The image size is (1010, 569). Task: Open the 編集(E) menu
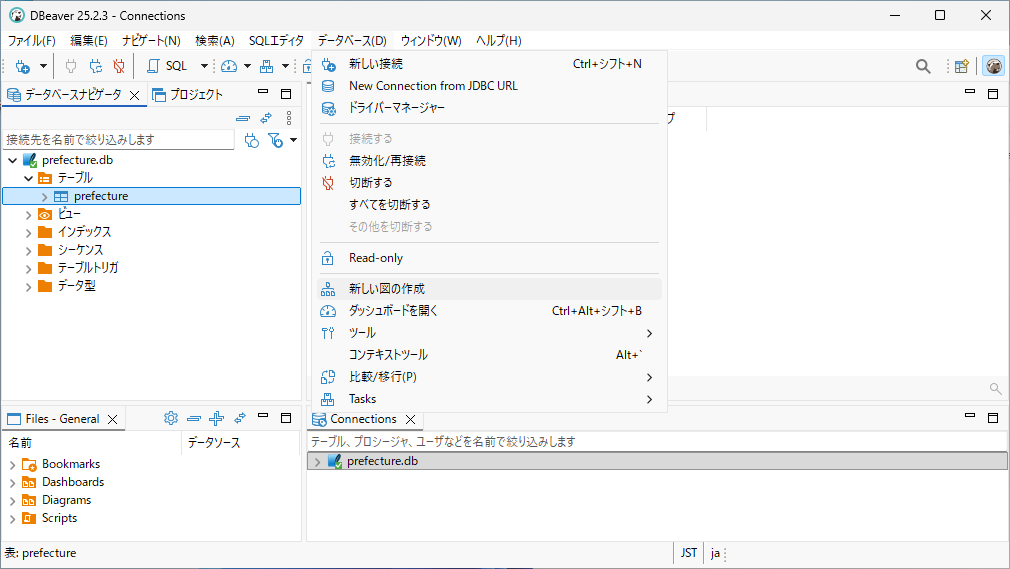click(89, 41)
